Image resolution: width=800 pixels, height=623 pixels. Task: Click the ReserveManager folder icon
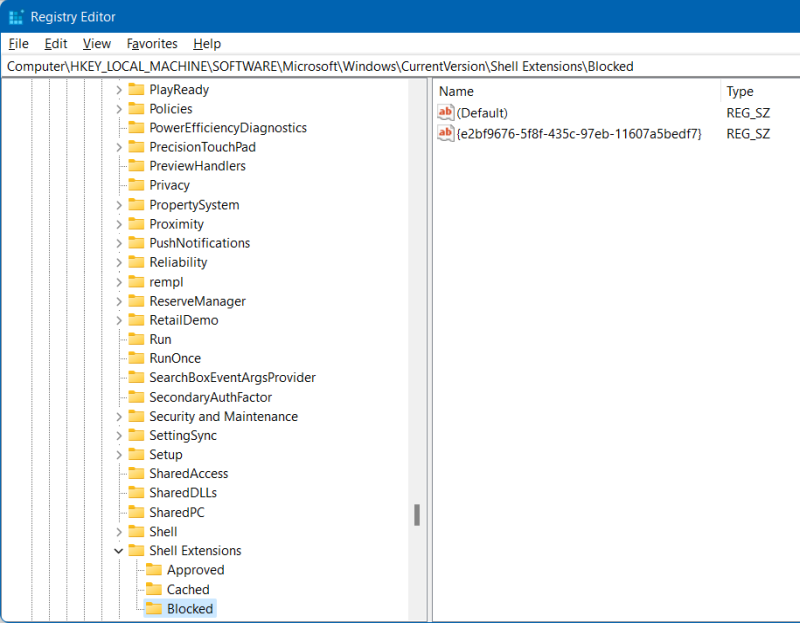click(136, 301)
